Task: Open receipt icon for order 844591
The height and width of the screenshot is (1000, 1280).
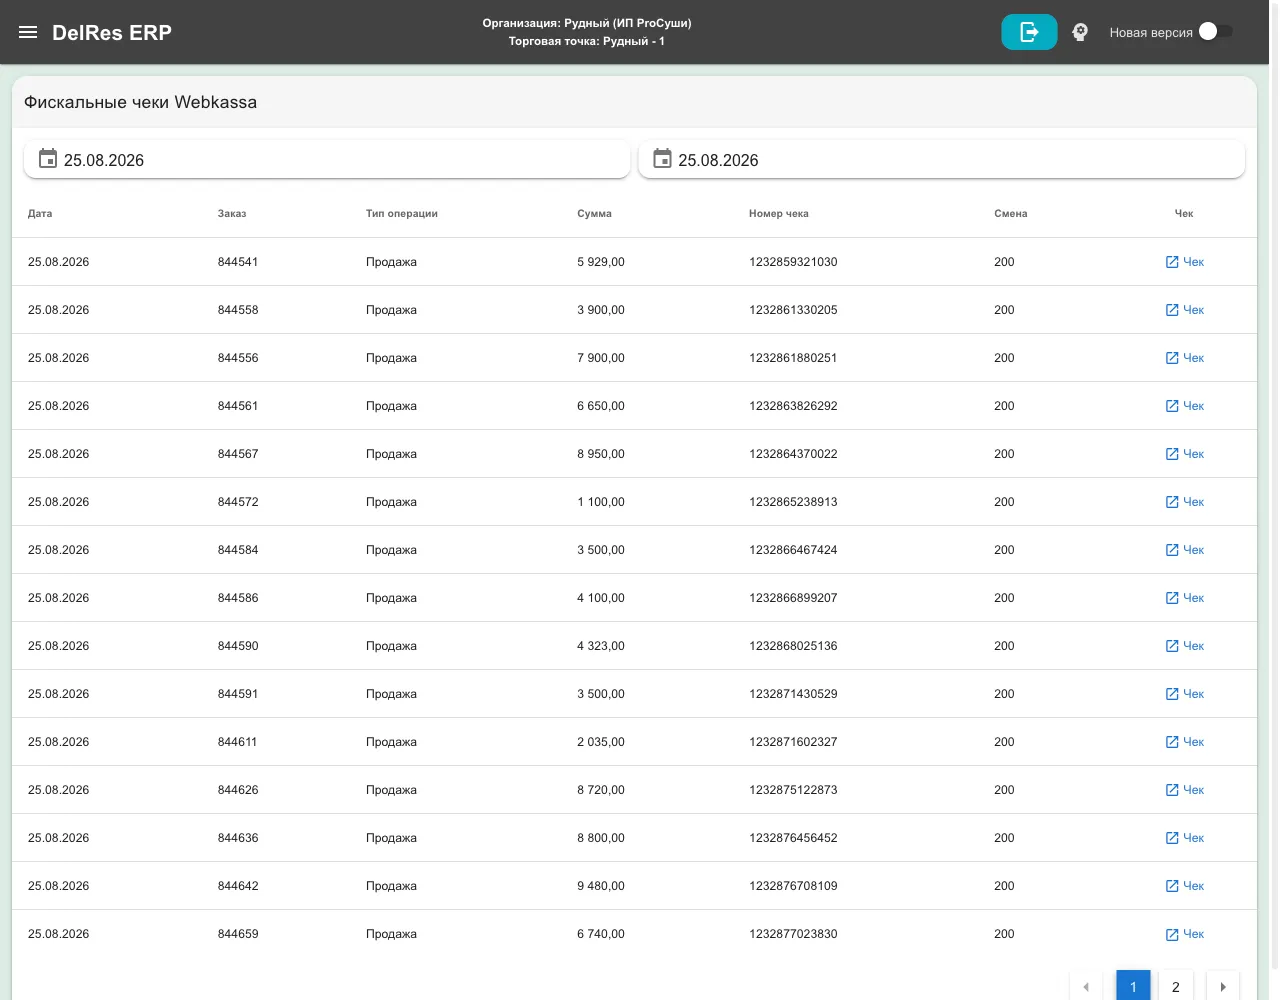Action: [1172, 694]
